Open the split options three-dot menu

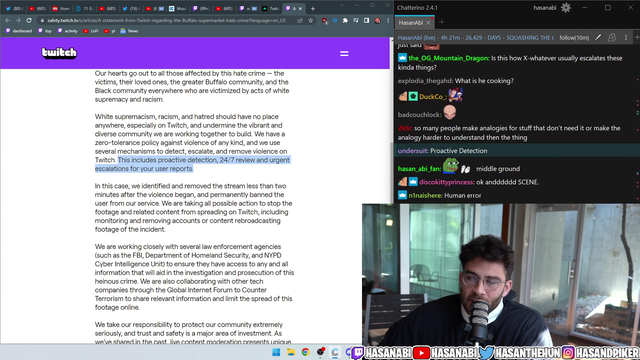coord(626,38)
